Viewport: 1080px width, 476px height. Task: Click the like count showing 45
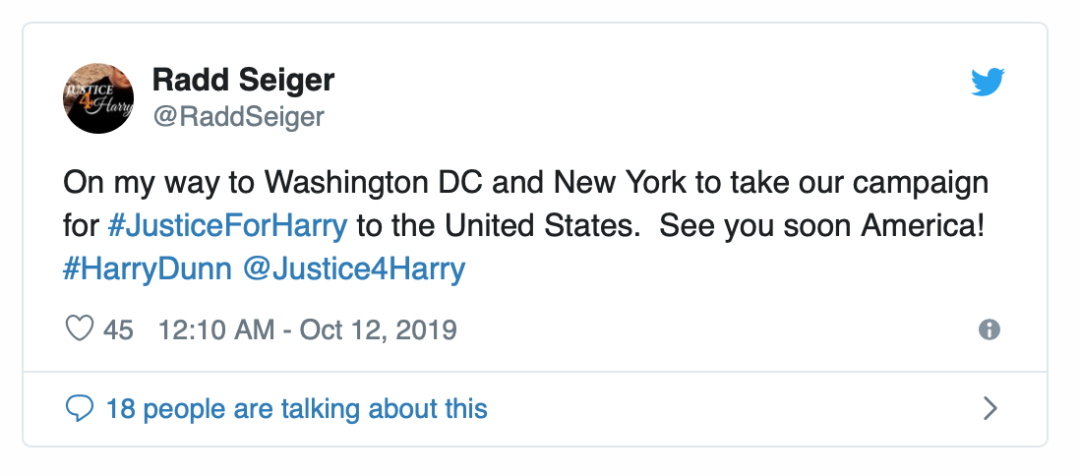point(118,329)
